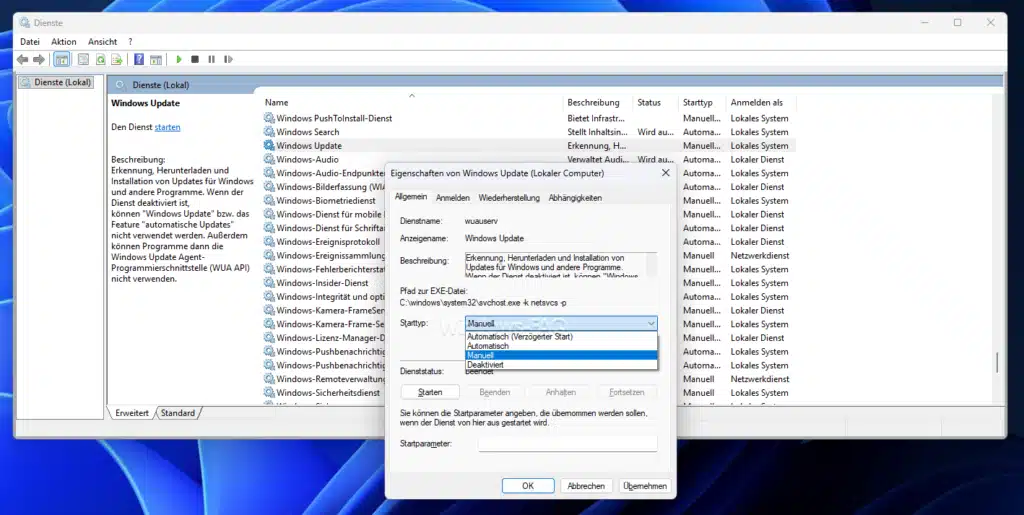Switch to the Standard view tab
The height and width of the screenshot is (515, 1024).
pyautogui.click(x=178, y=413)
